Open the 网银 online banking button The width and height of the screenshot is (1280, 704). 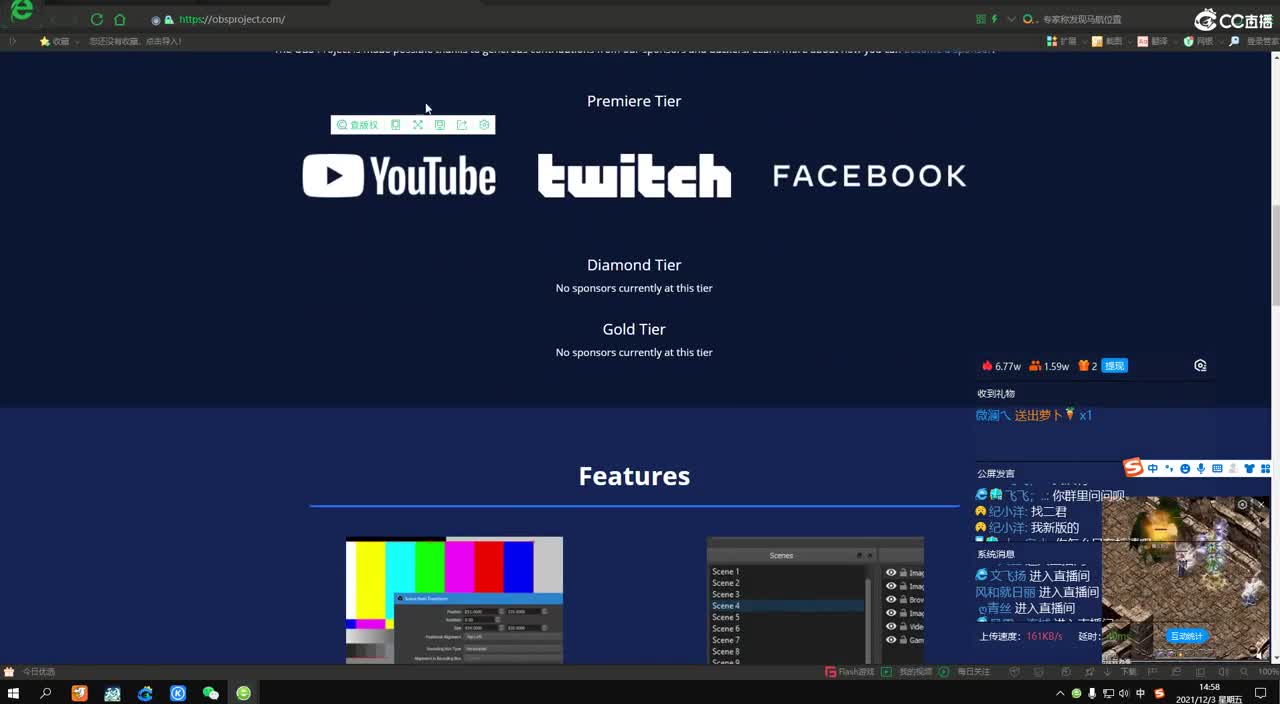click(x=1198, y=41)
